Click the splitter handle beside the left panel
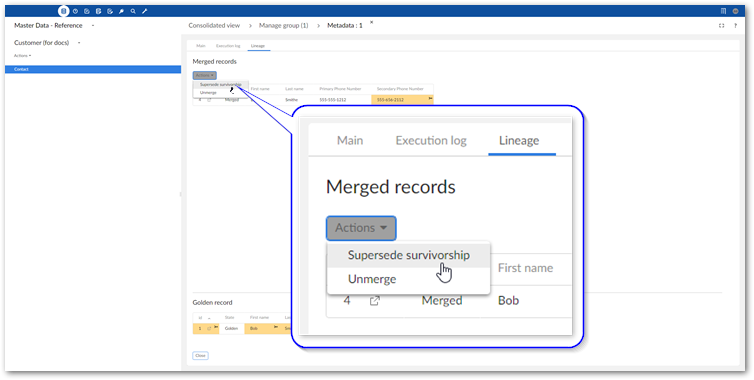The height and width of the screenshot is (380, 754). tap(181, 194)
